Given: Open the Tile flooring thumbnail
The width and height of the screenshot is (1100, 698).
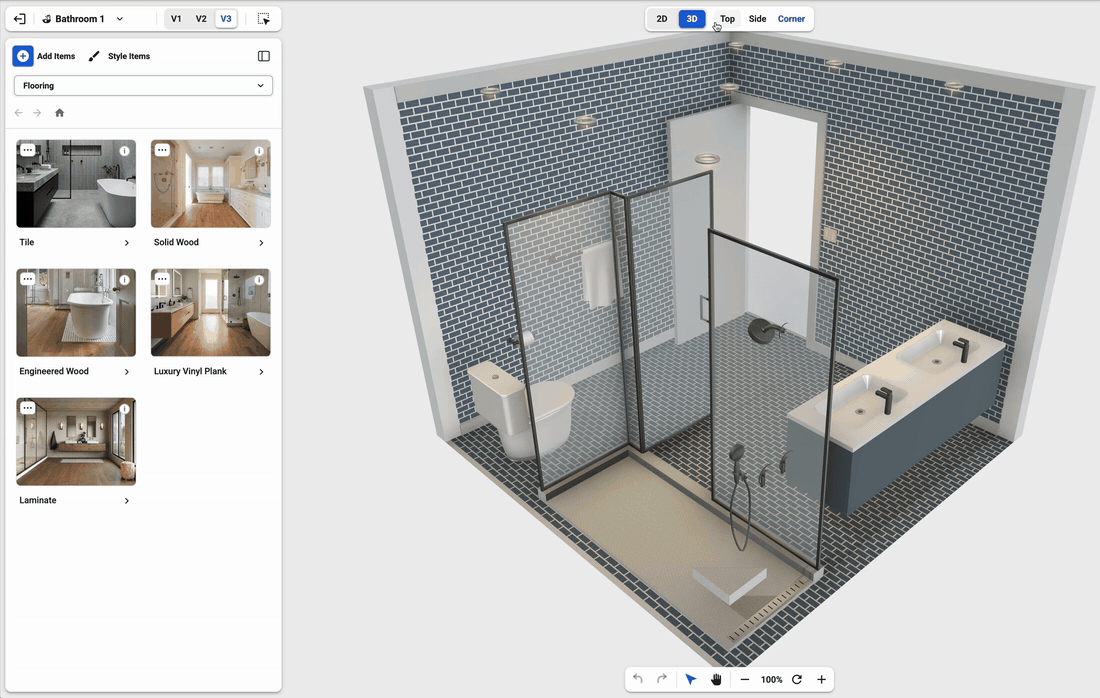Looking at the screenshot, I should (76, 184).
